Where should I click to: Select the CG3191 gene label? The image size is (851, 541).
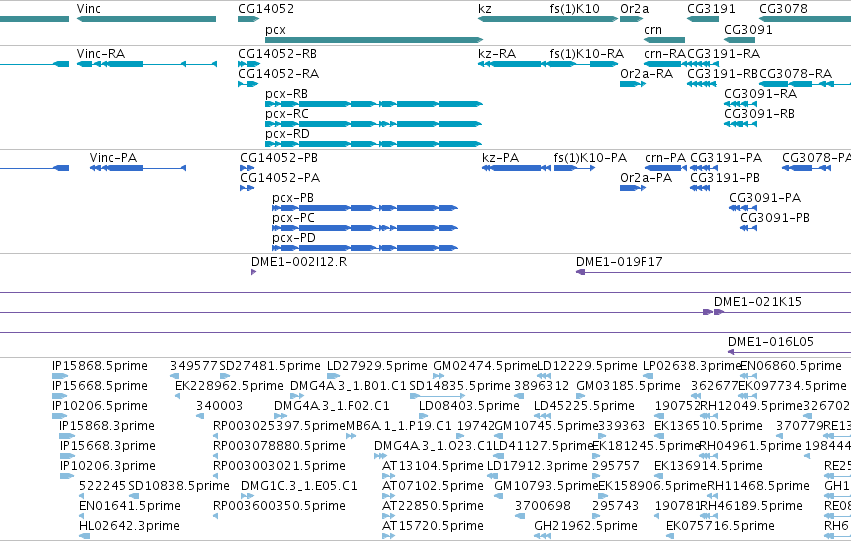click(x=711, y=9)
